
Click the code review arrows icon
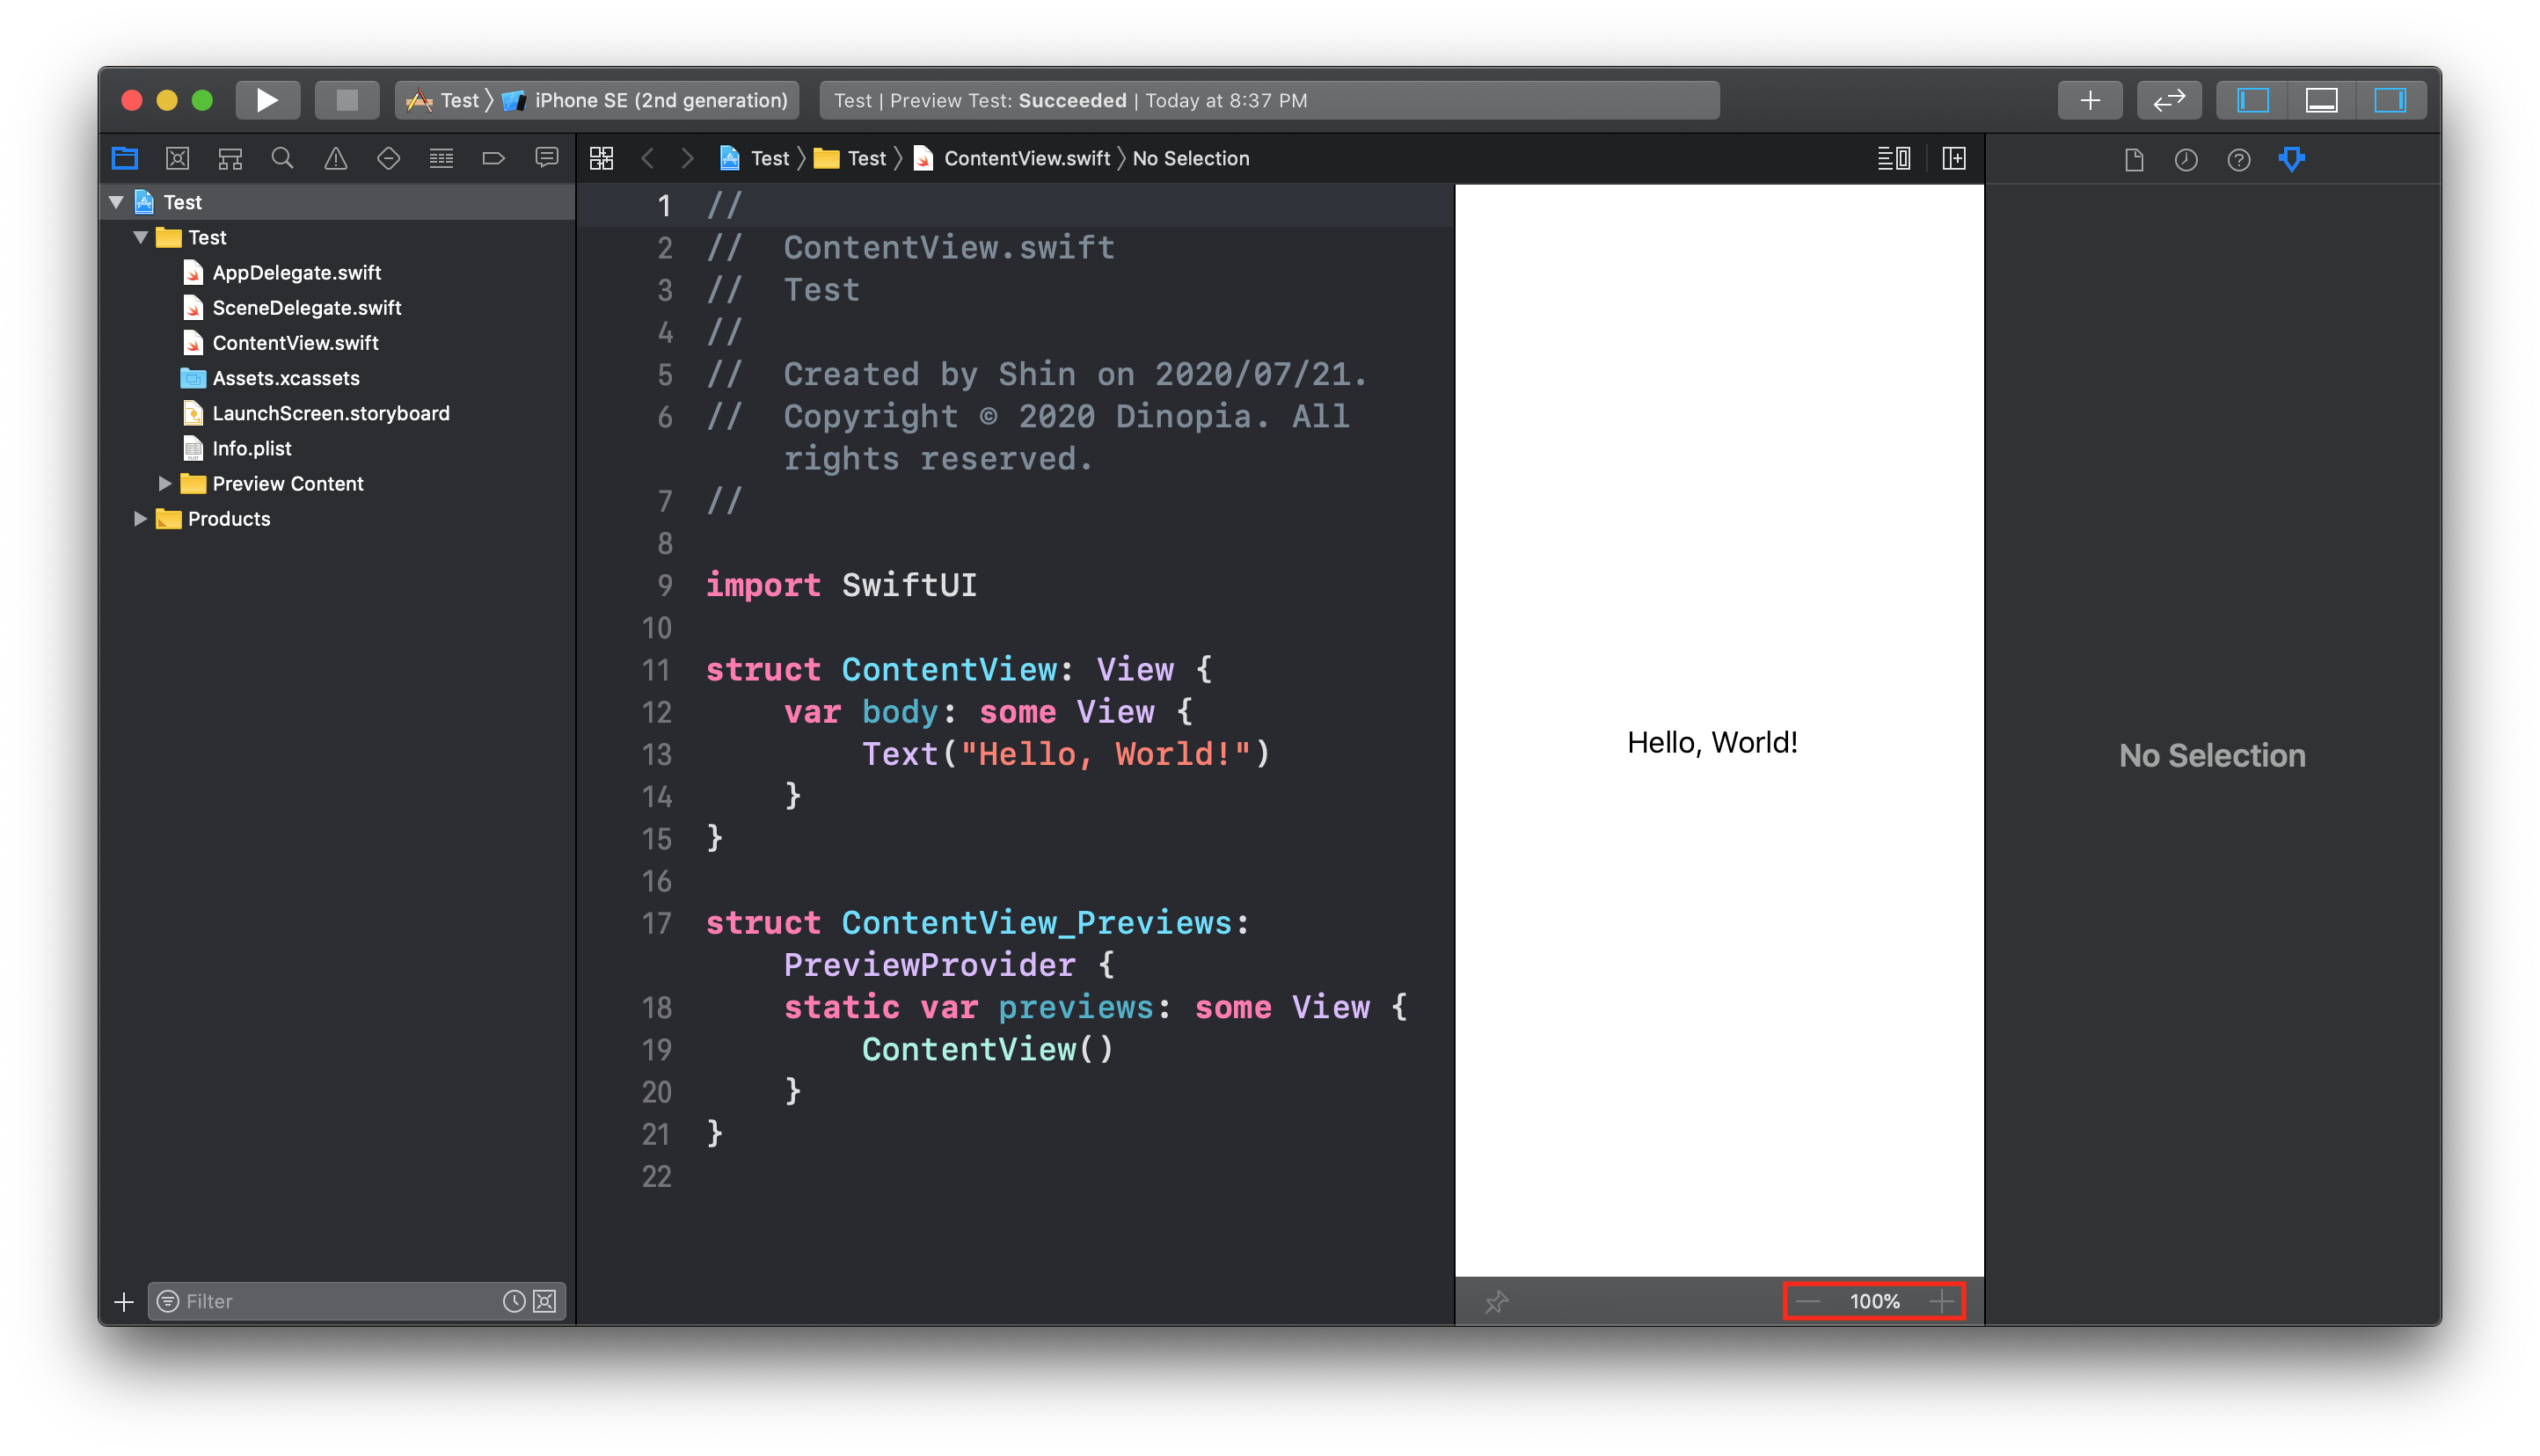[2168, 100]
